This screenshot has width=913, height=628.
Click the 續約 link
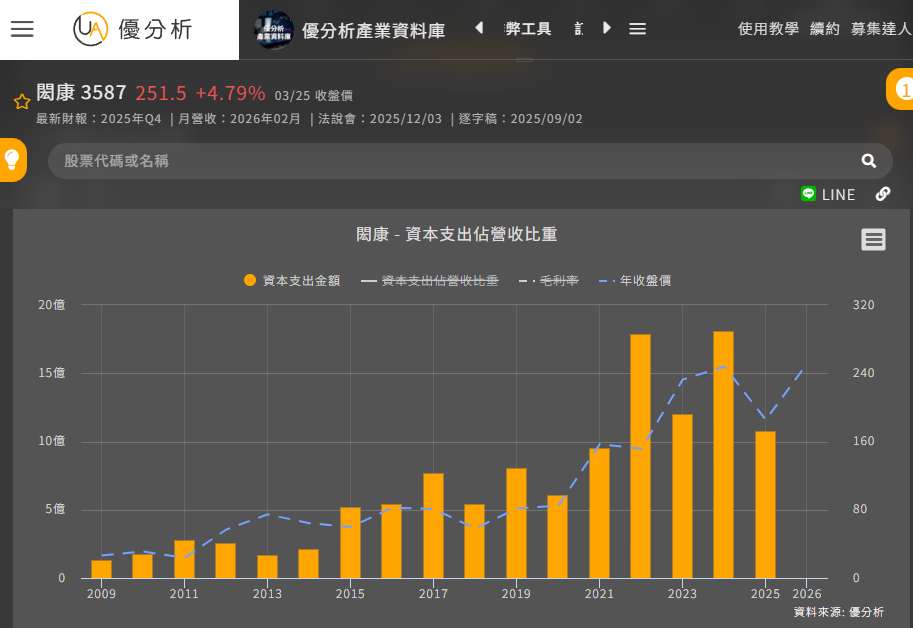824,29
